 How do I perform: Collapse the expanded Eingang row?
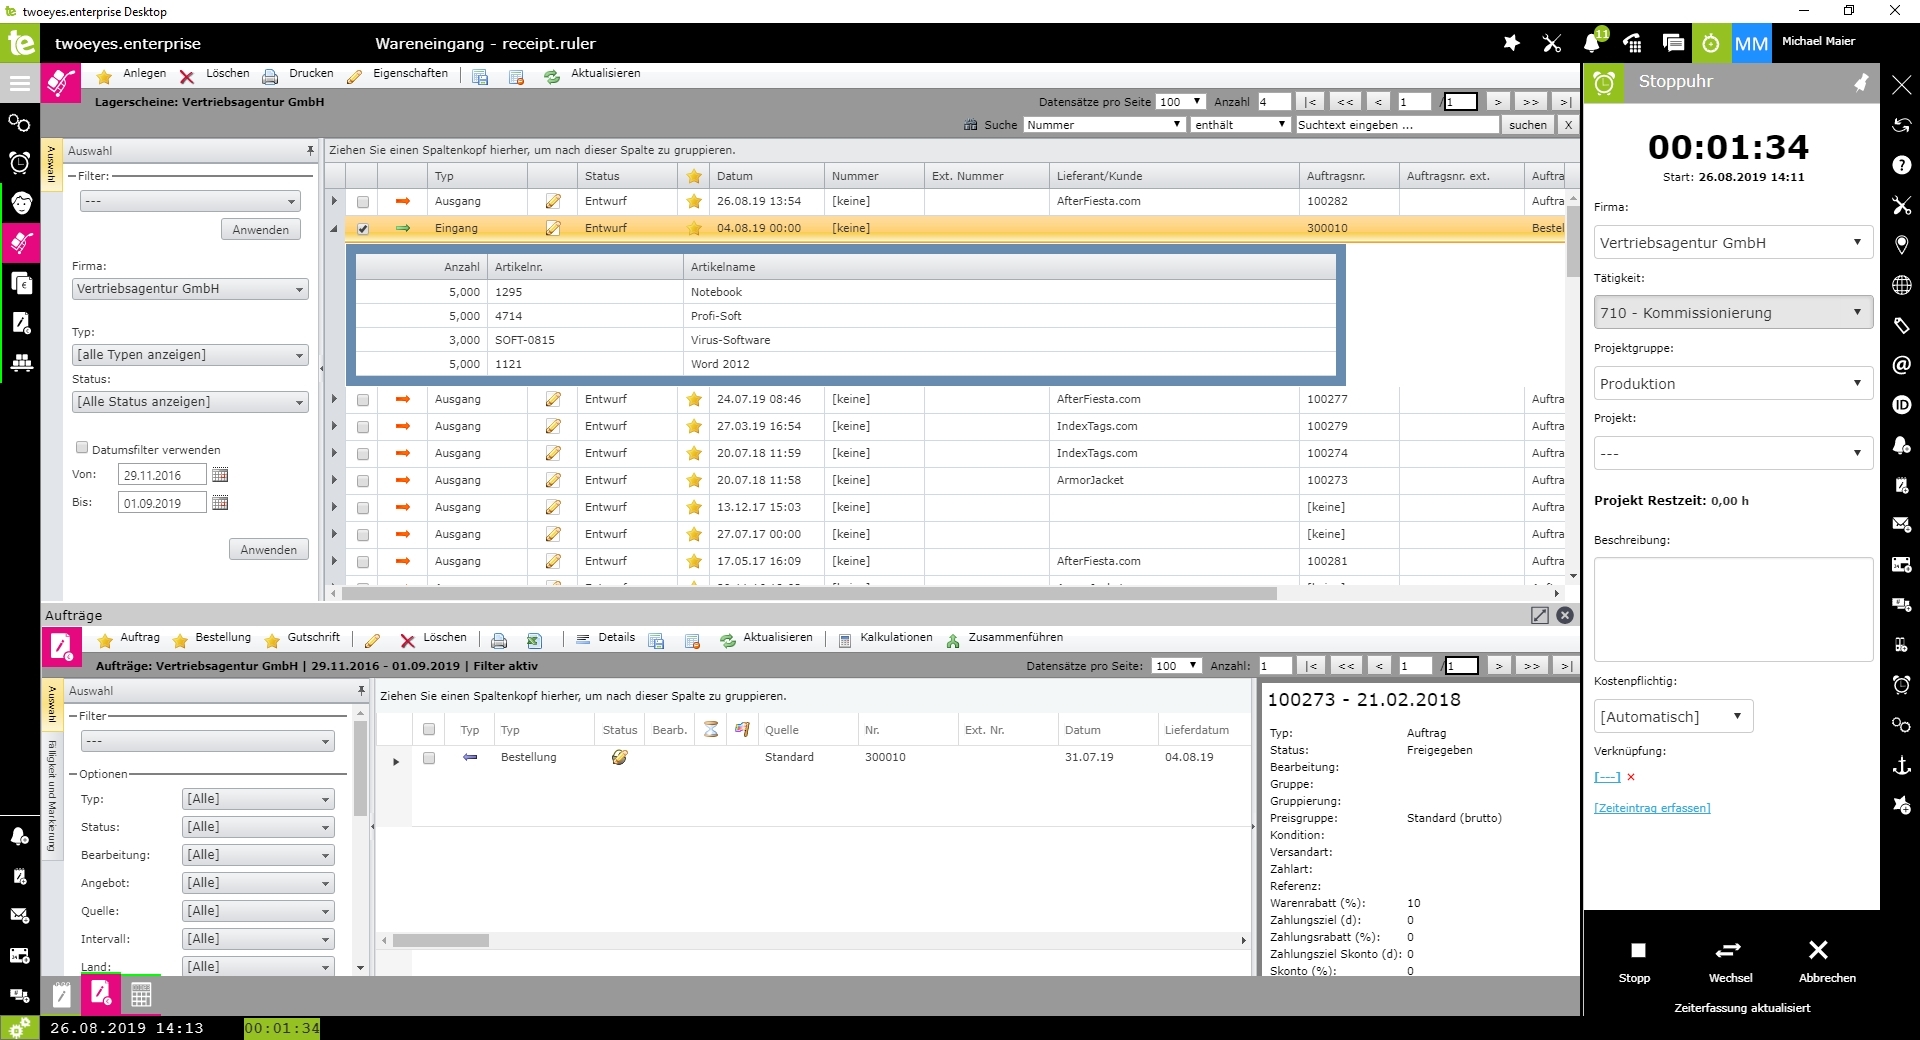click(334, 229)
